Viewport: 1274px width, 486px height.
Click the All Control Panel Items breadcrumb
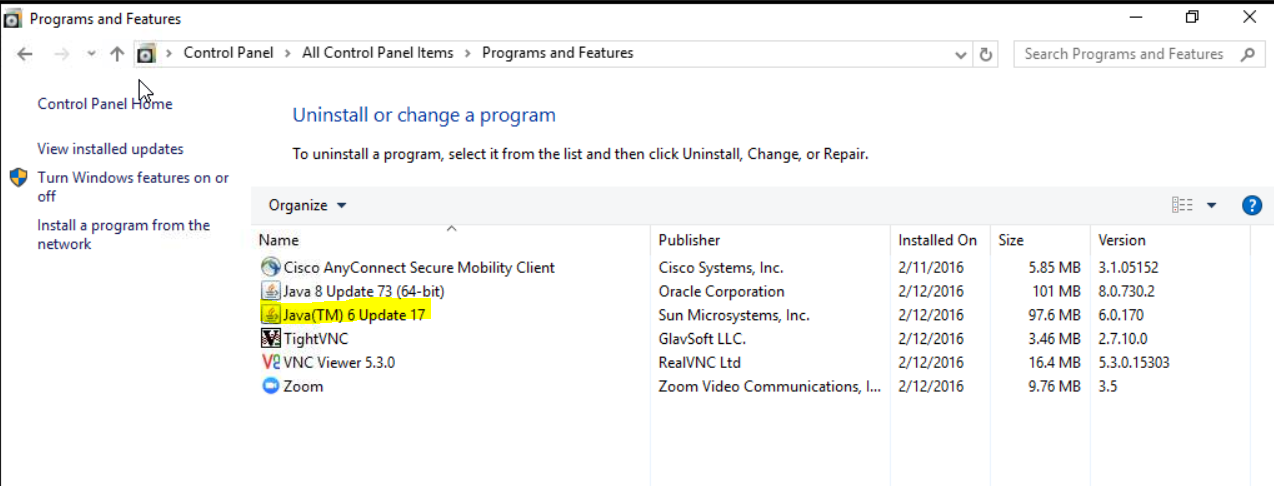click(378, 53)
